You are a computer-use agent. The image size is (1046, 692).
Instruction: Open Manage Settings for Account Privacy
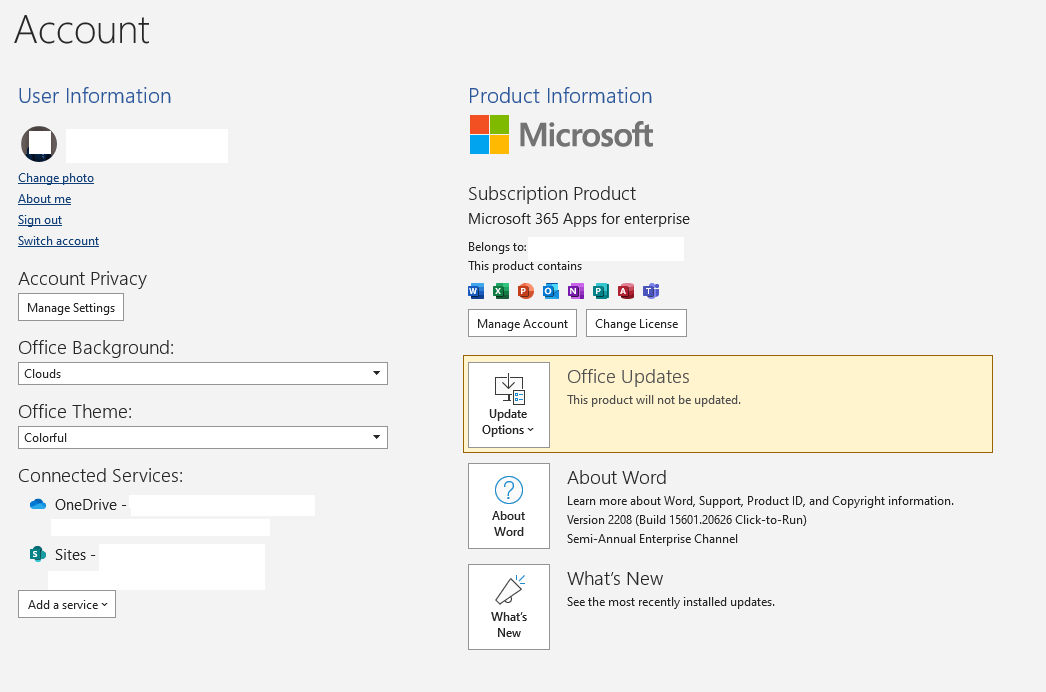pos(71,307)
